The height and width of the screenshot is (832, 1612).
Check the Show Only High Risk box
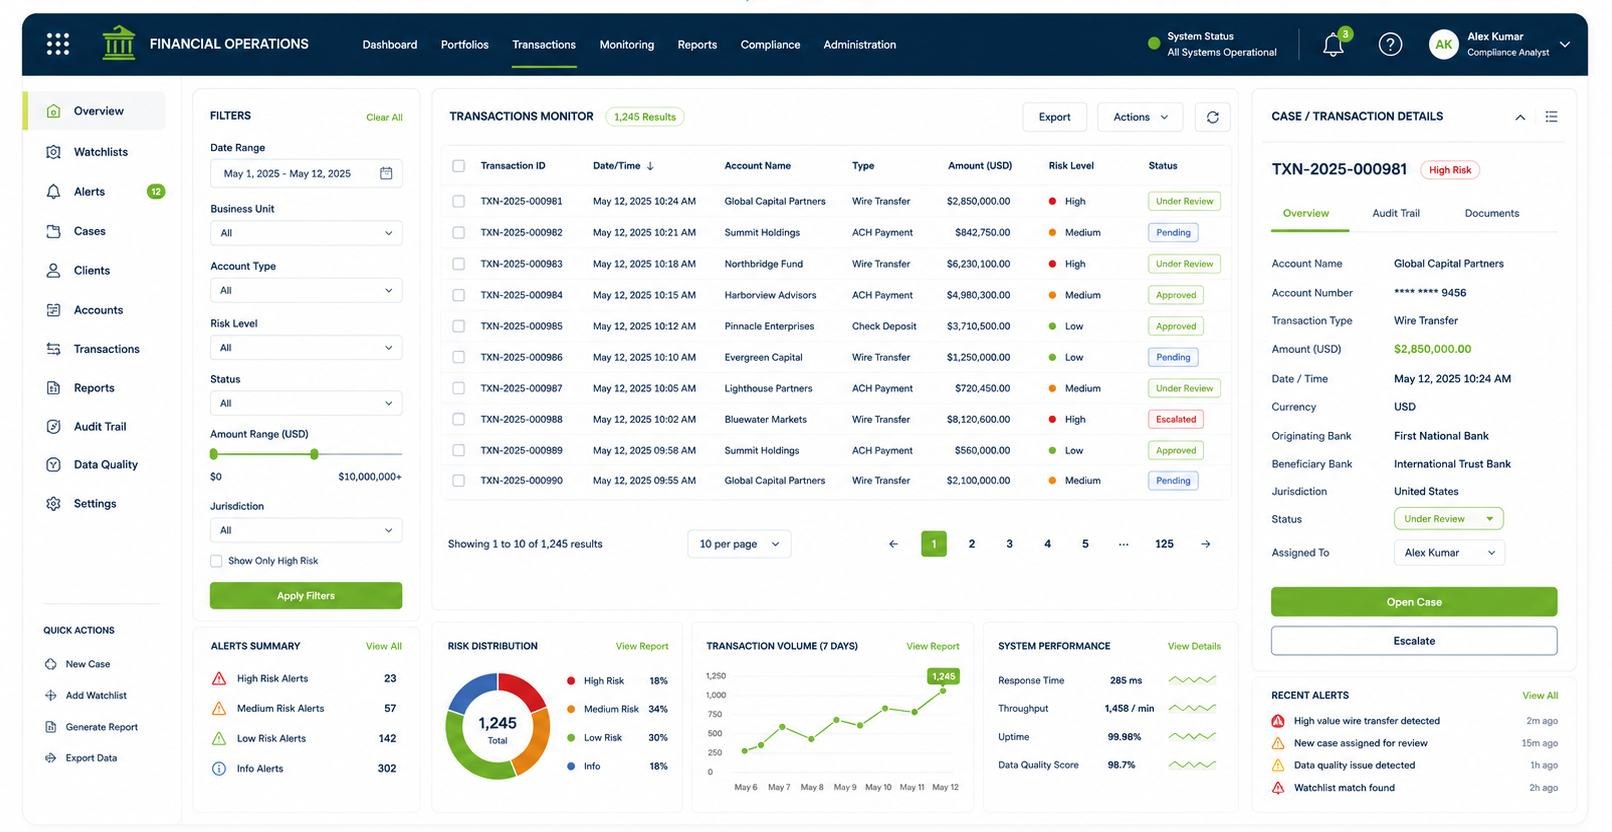216,561
